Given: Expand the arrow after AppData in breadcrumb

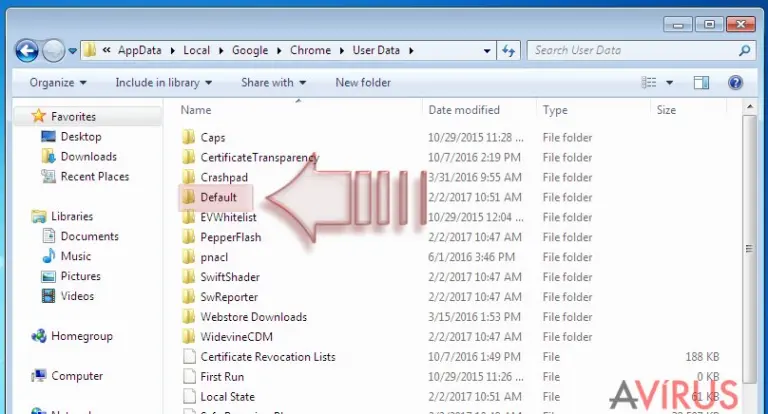Looking at the screenshot, I should [x=172, y=50].
